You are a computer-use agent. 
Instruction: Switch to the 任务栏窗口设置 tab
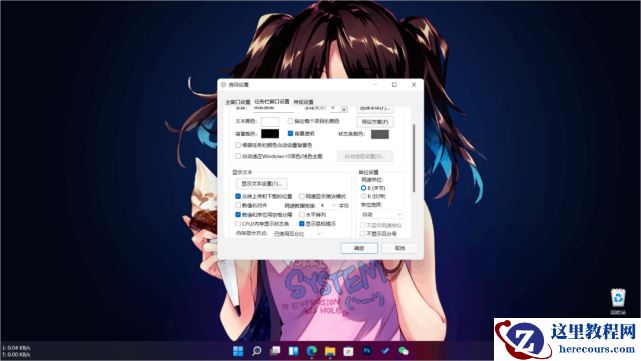(x=272, y=101)
